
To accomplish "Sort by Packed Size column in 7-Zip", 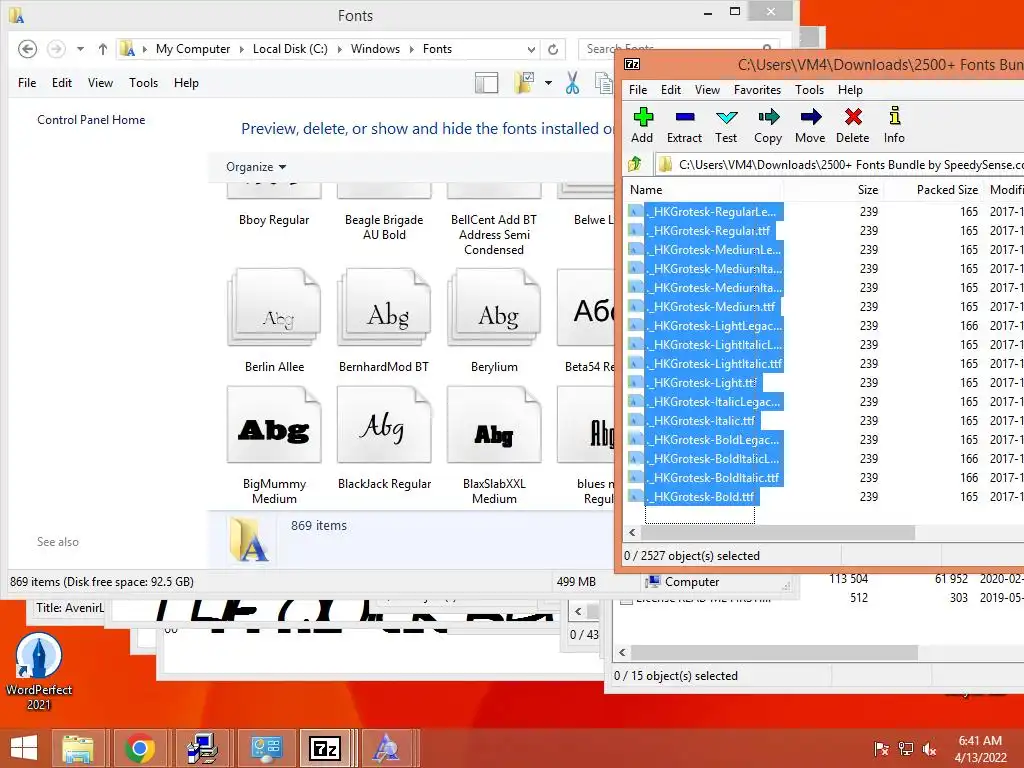I will coord(933,189).
